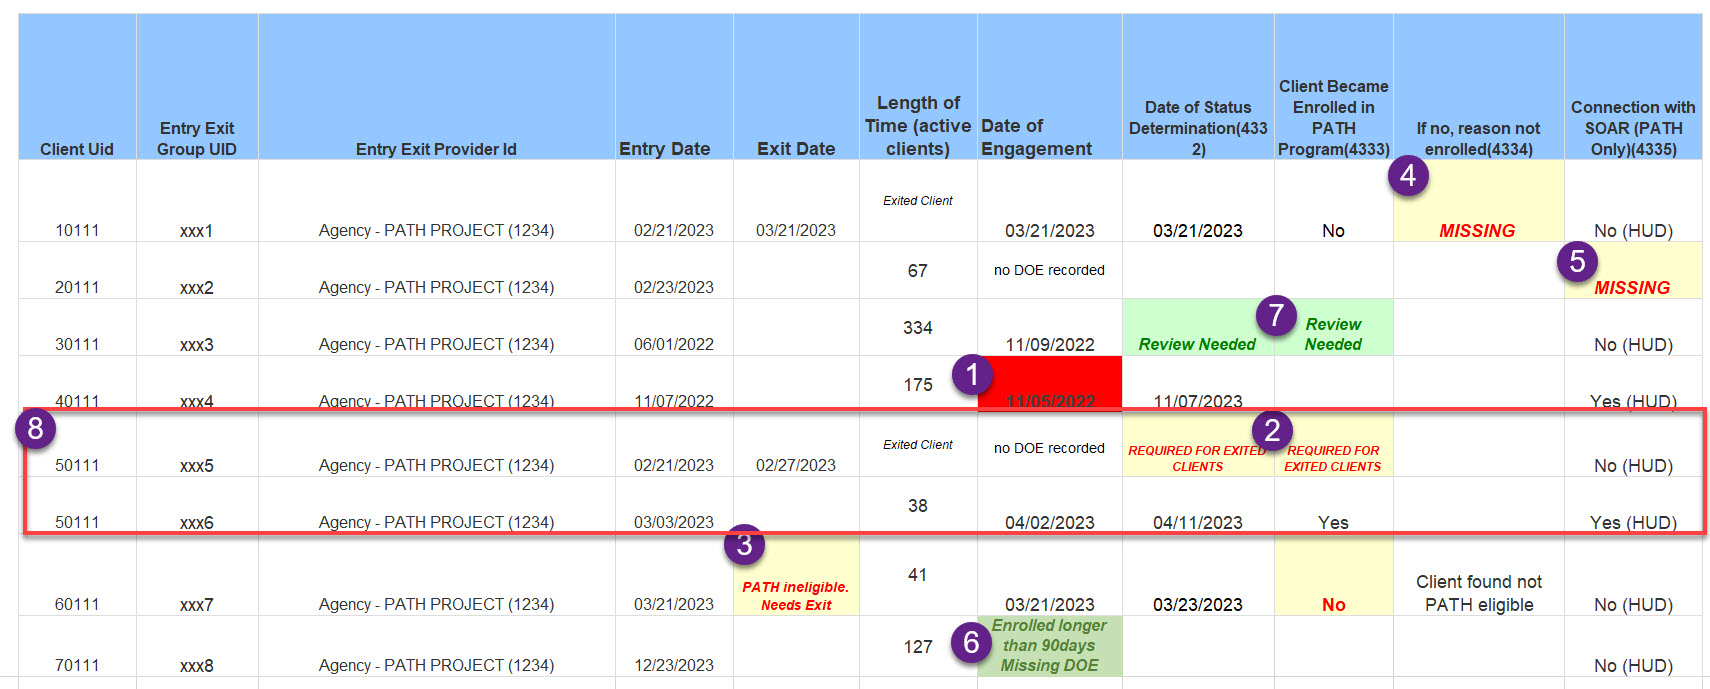This screenshot has height=689, width=1710.
Task: Click the purple callout marker number 1
Action: [x=972, y=375]
